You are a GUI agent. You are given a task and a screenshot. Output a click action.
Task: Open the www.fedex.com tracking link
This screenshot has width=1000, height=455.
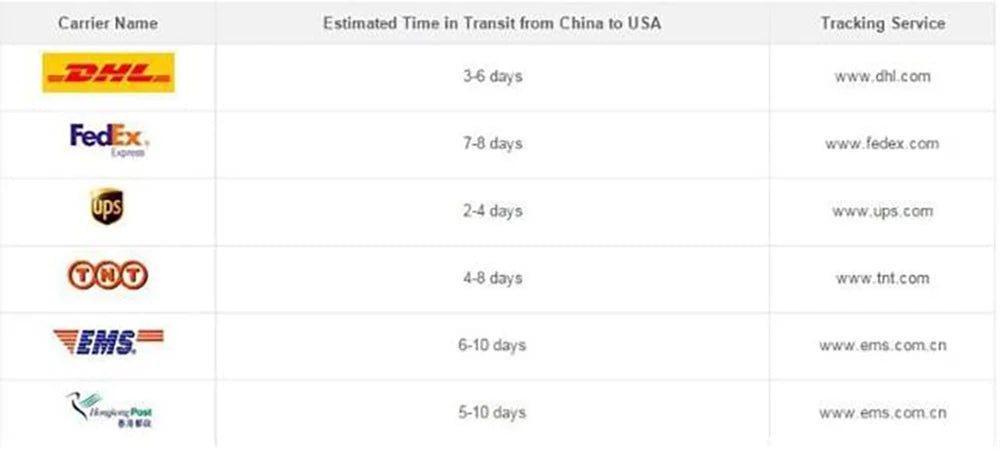tap(882, 143)
